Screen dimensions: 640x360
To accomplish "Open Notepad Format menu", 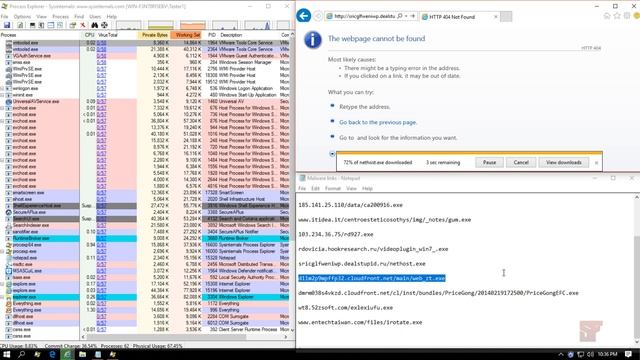I will coord(333,189).
